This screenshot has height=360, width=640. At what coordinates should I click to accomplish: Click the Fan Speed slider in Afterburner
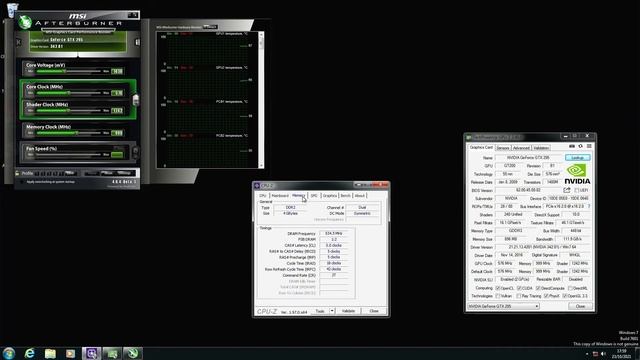coord(69,155)
